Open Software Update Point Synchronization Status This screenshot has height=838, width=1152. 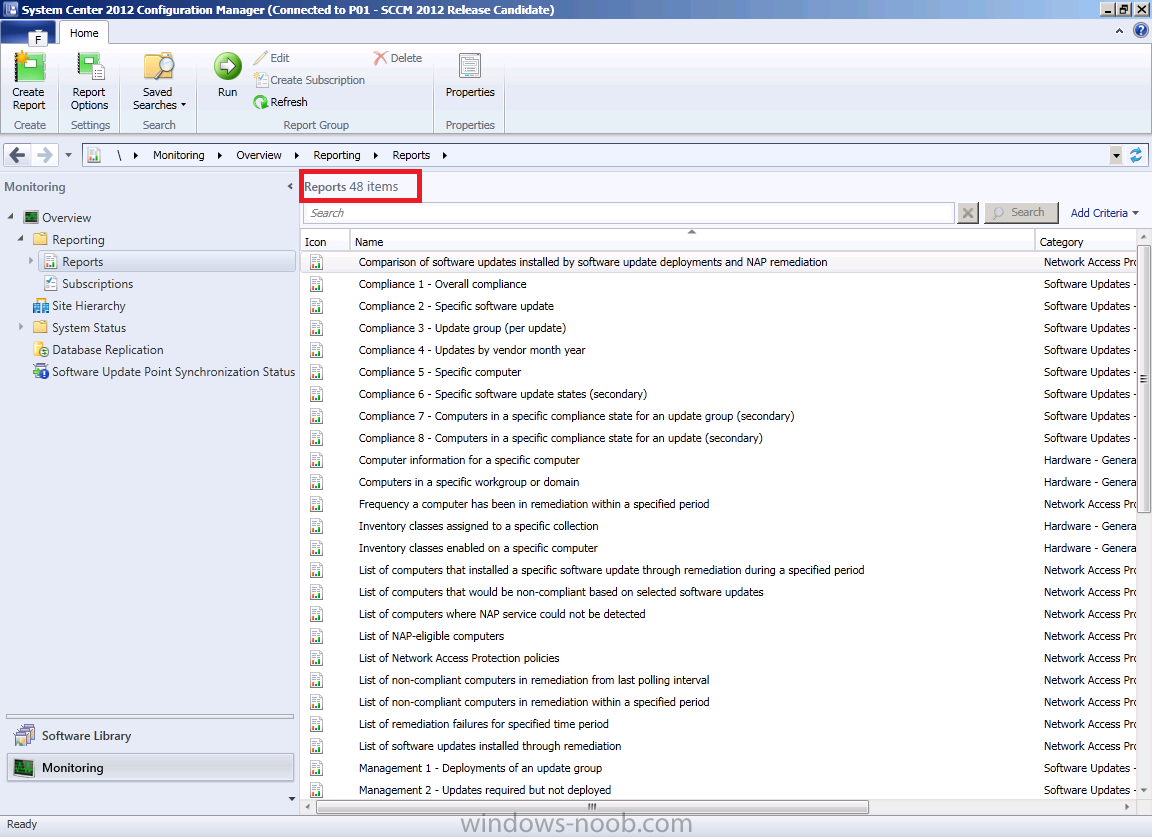coord(164,372)
